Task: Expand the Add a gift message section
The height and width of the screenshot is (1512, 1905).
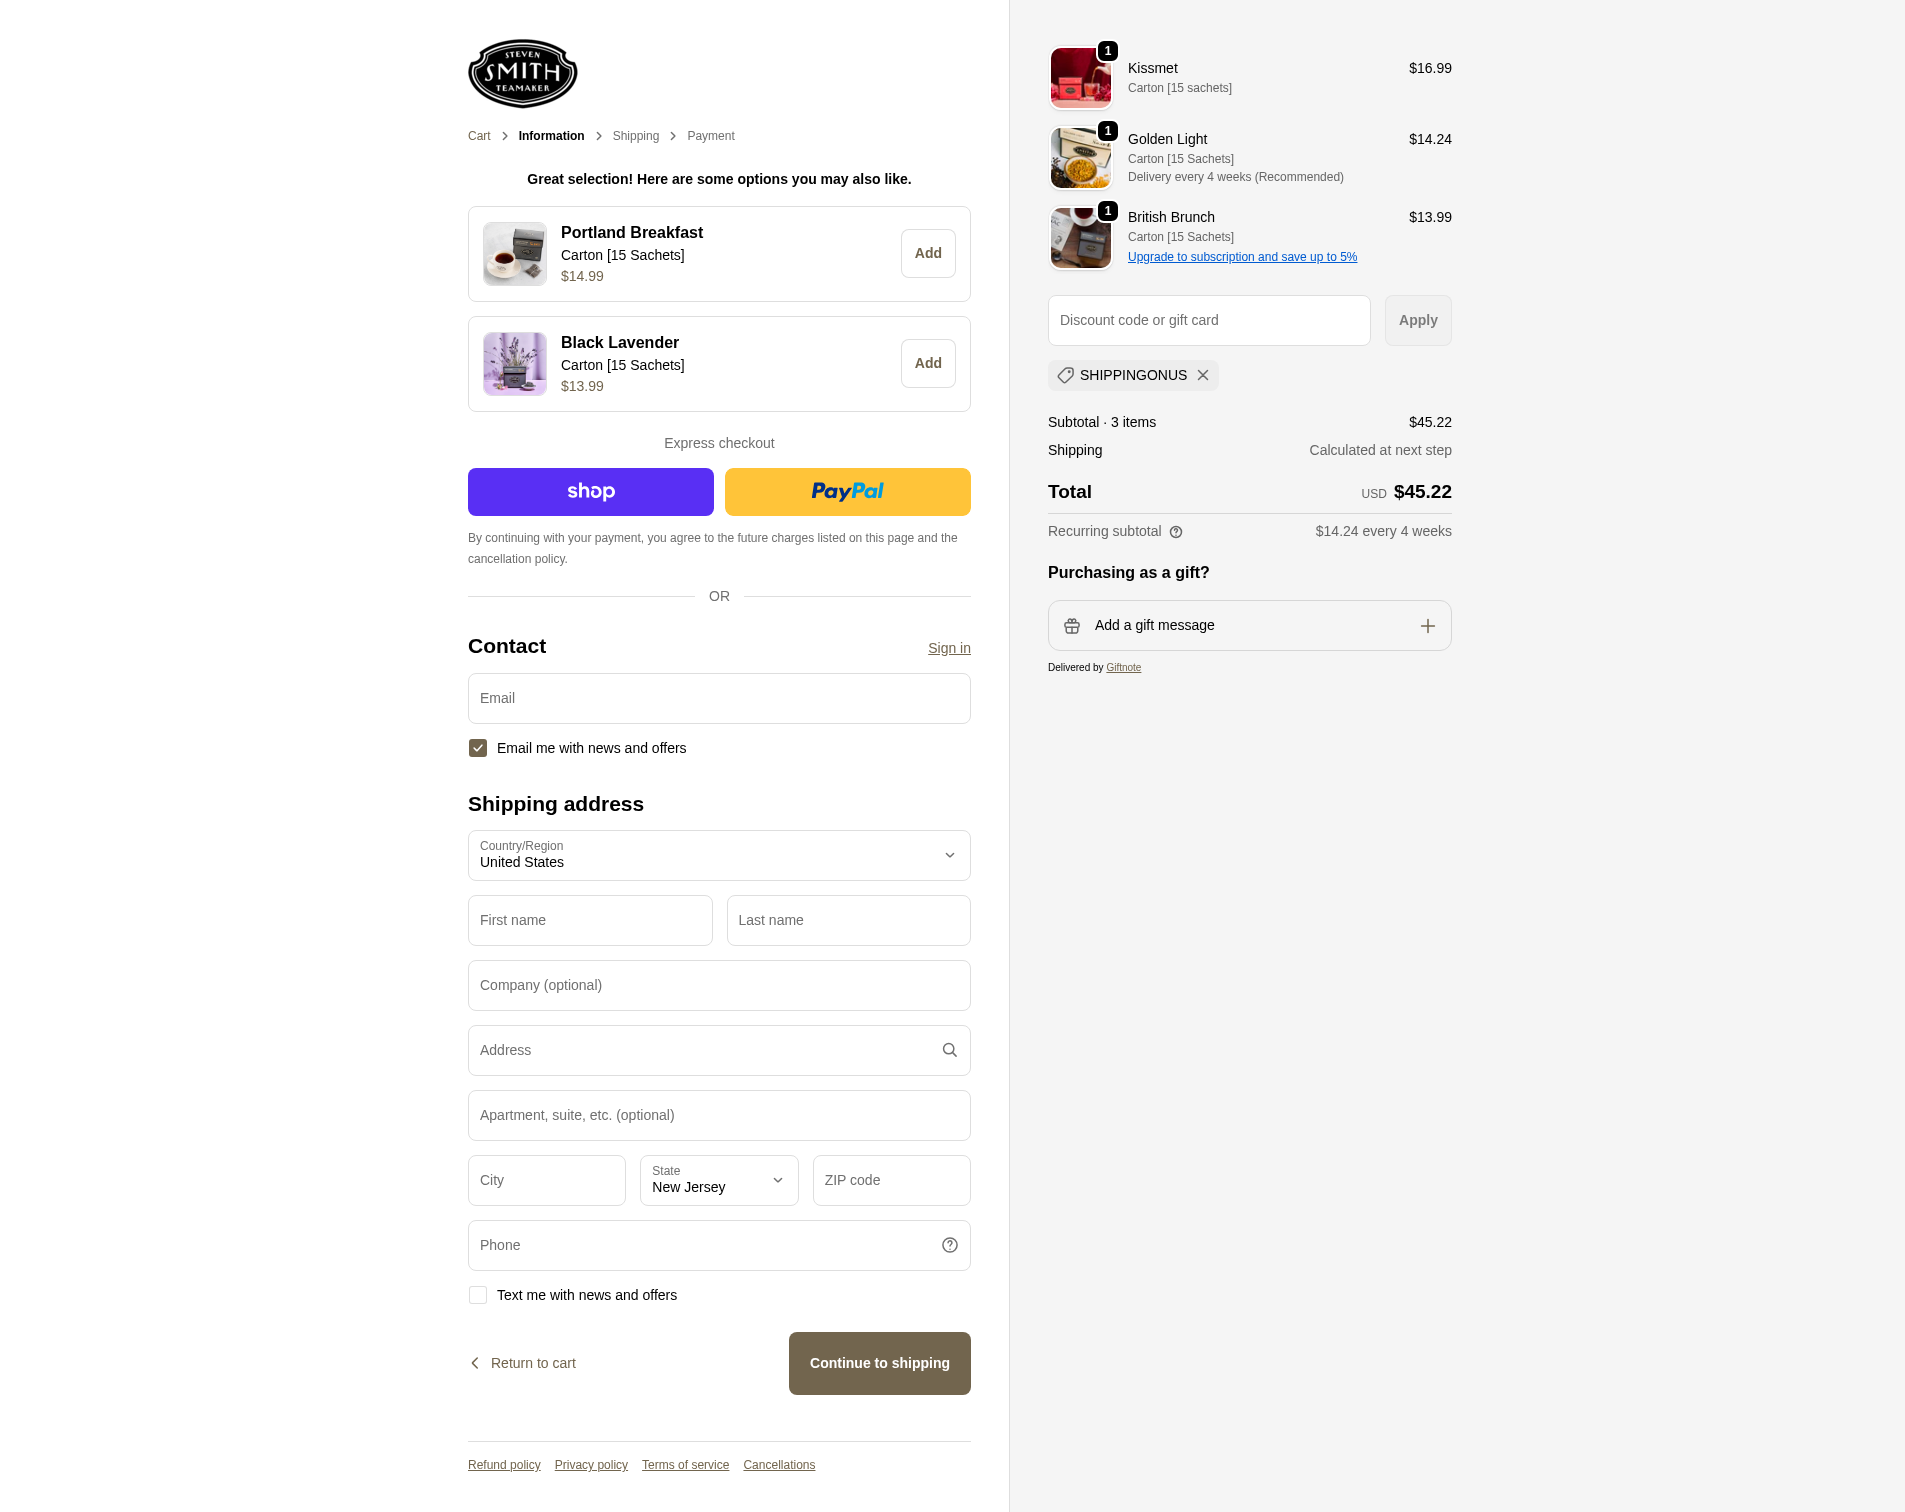Action: tap(1250, 626)
